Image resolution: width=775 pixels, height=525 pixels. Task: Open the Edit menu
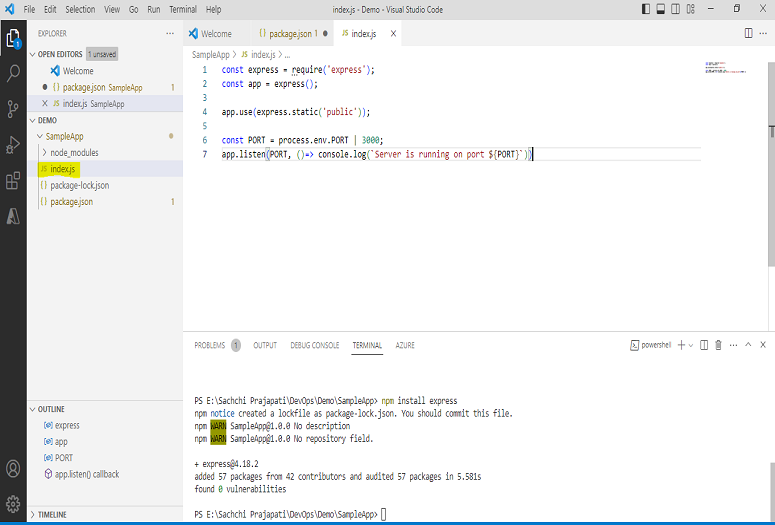[50, 9]
